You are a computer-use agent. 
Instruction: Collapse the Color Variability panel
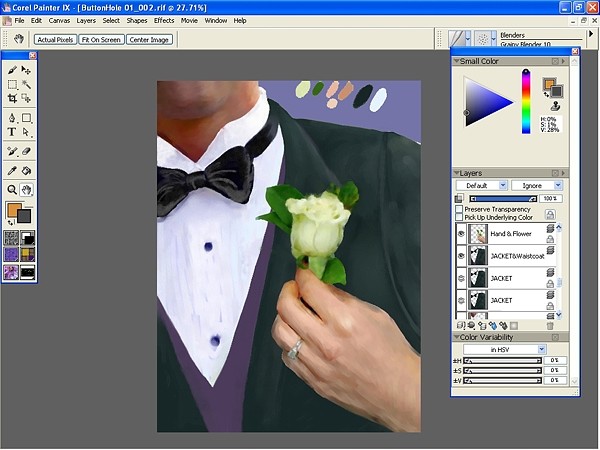pyautogui.click(x=456, y=337)
